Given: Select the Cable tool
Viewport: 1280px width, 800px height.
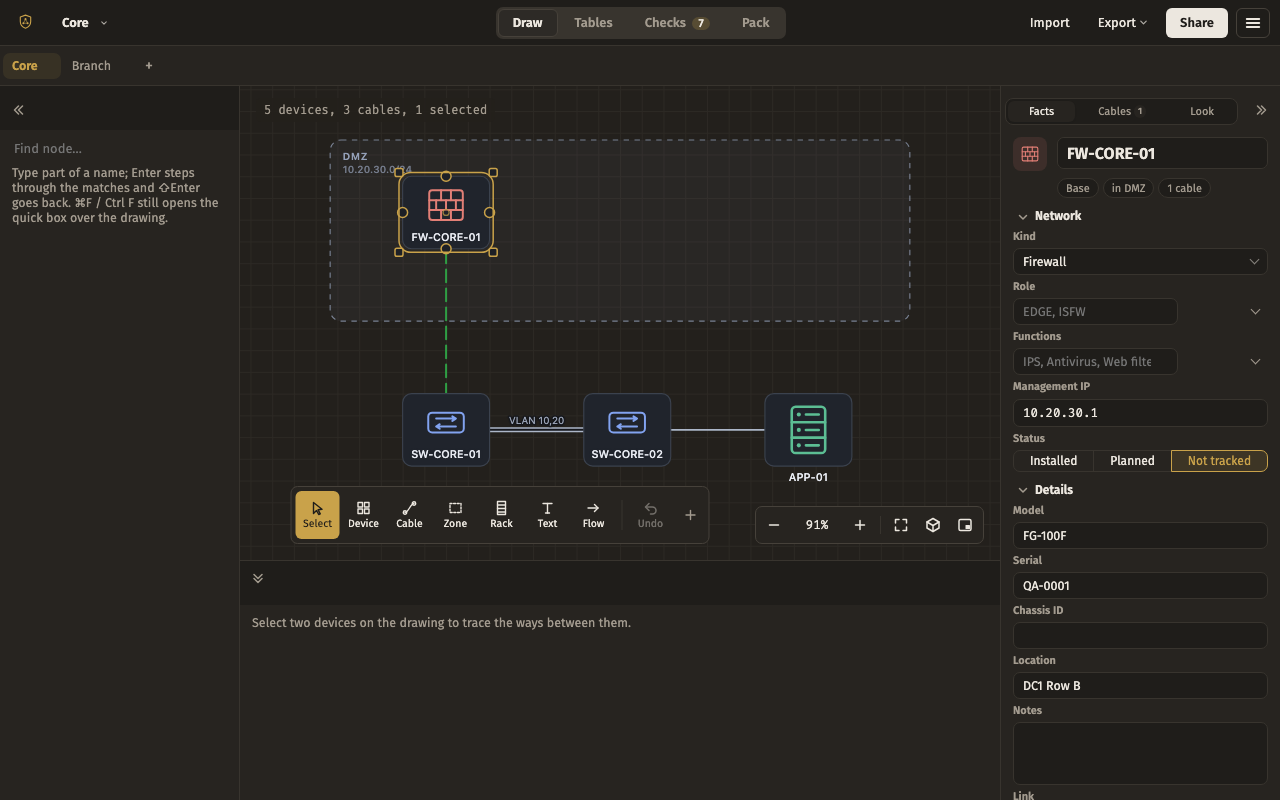Looking at the screenshot, I should pyautogui.click(x=409, y=515).
